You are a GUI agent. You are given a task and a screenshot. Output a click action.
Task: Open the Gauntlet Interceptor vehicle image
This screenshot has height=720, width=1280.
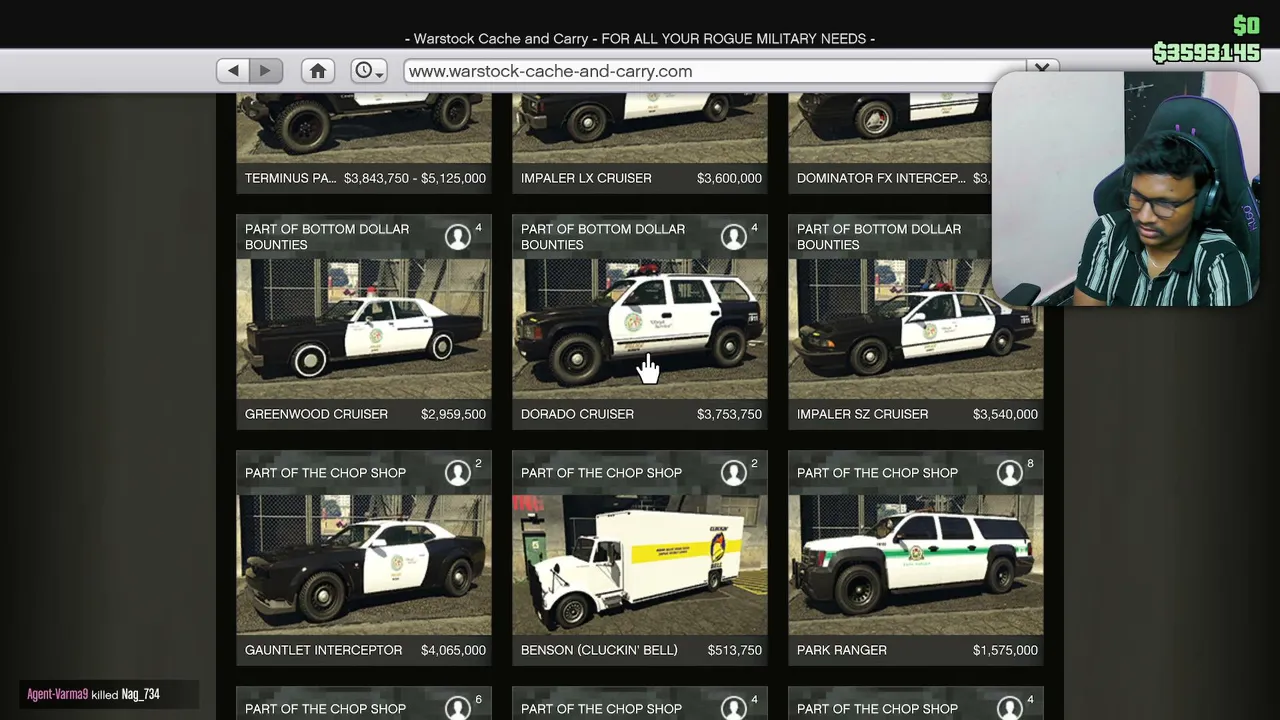[364, 565]
